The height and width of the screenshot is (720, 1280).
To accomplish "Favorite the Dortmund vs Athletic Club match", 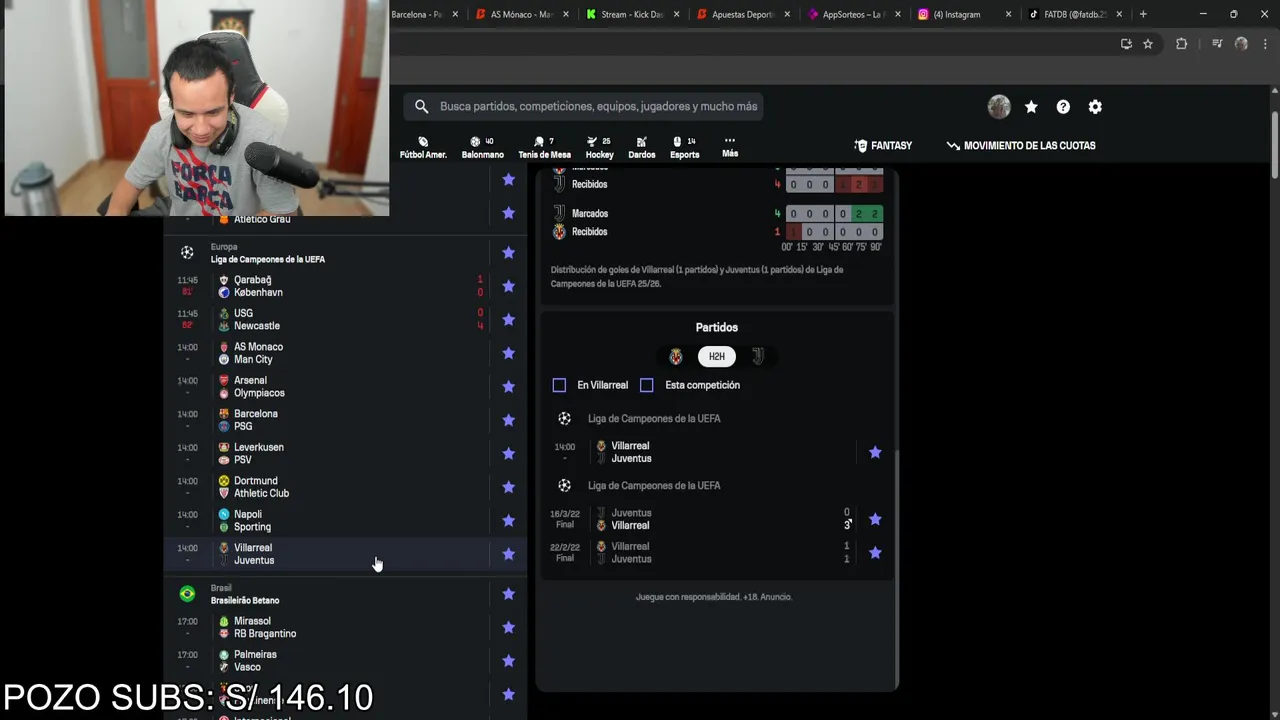I will (508, 487).
